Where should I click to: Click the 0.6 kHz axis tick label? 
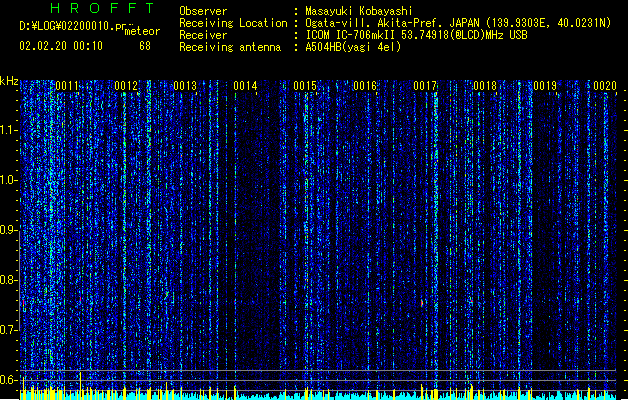pos(8,380)
